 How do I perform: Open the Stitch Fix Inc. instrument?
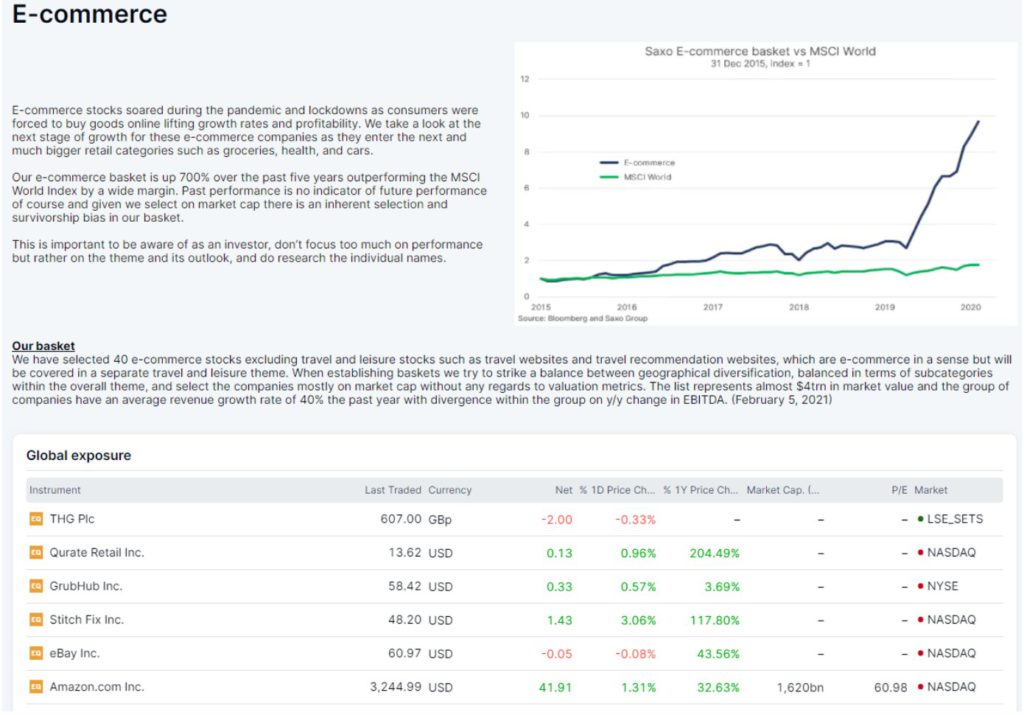pyautogui.click(x=86, y=620)
